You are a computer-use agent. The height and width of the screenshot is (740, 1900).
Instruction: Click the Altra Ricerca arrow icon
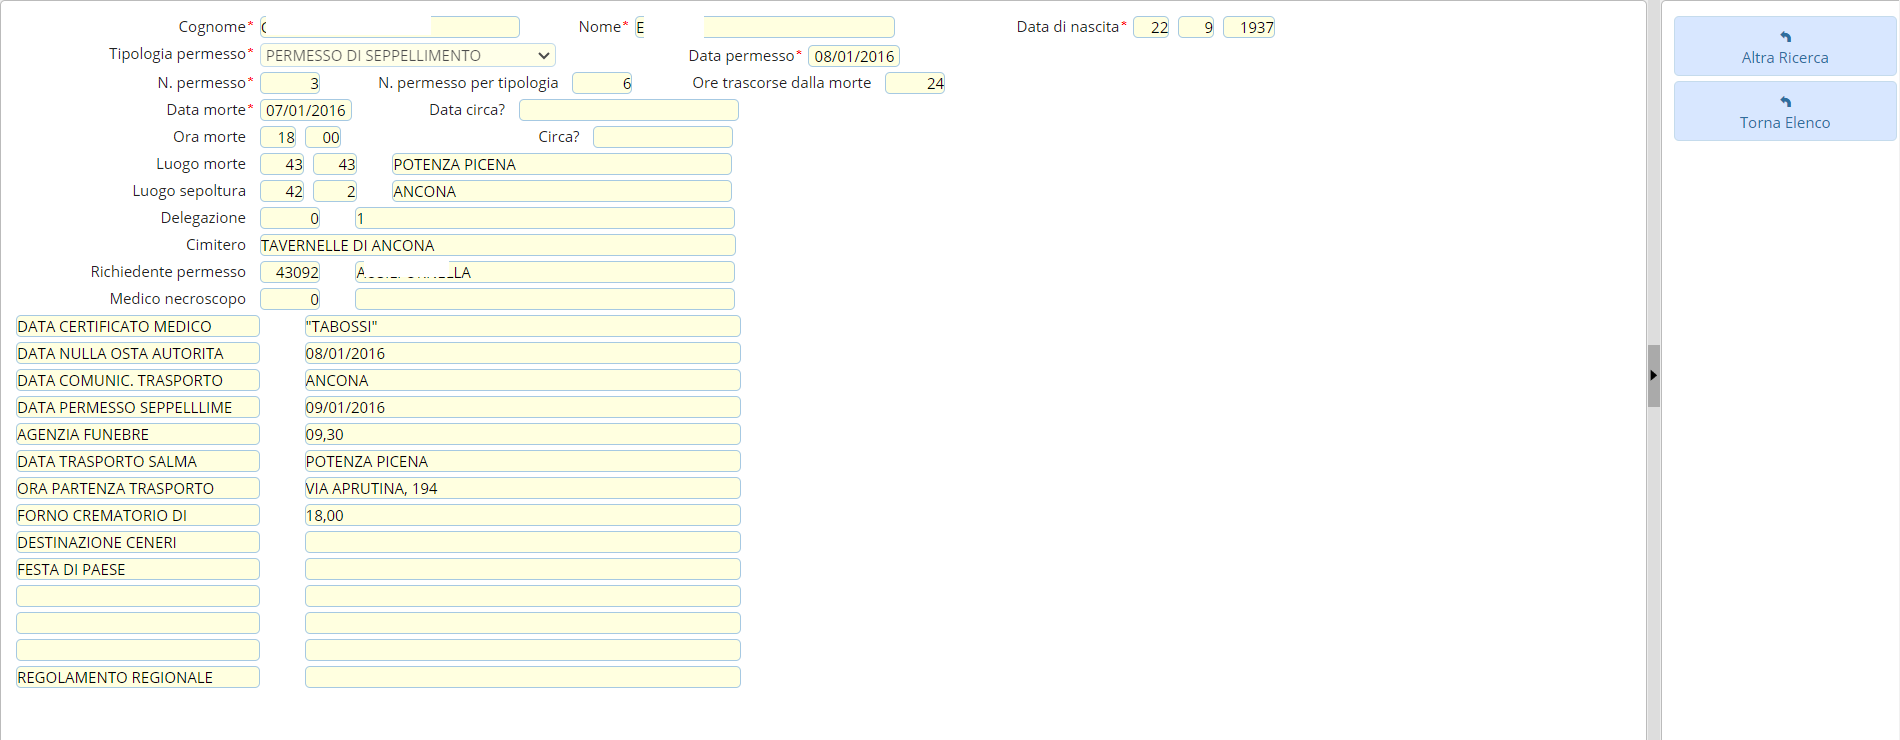tap(1785, 37)
